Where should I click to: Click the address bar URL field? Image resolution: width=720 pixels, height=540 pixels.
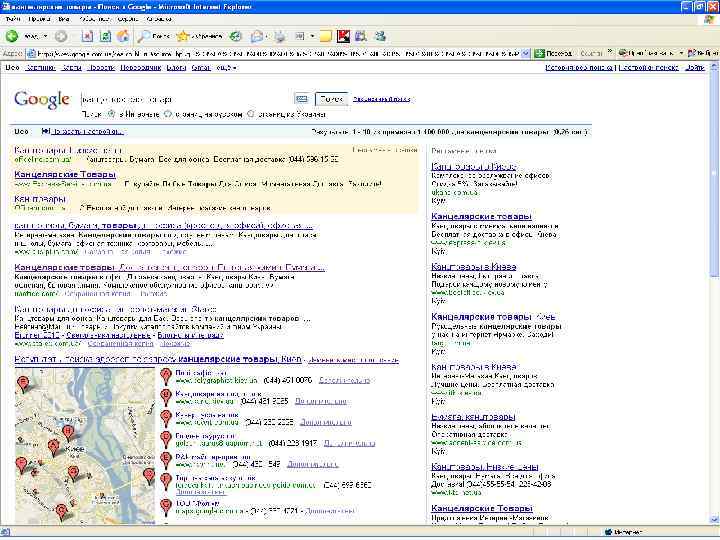point(278,54)
